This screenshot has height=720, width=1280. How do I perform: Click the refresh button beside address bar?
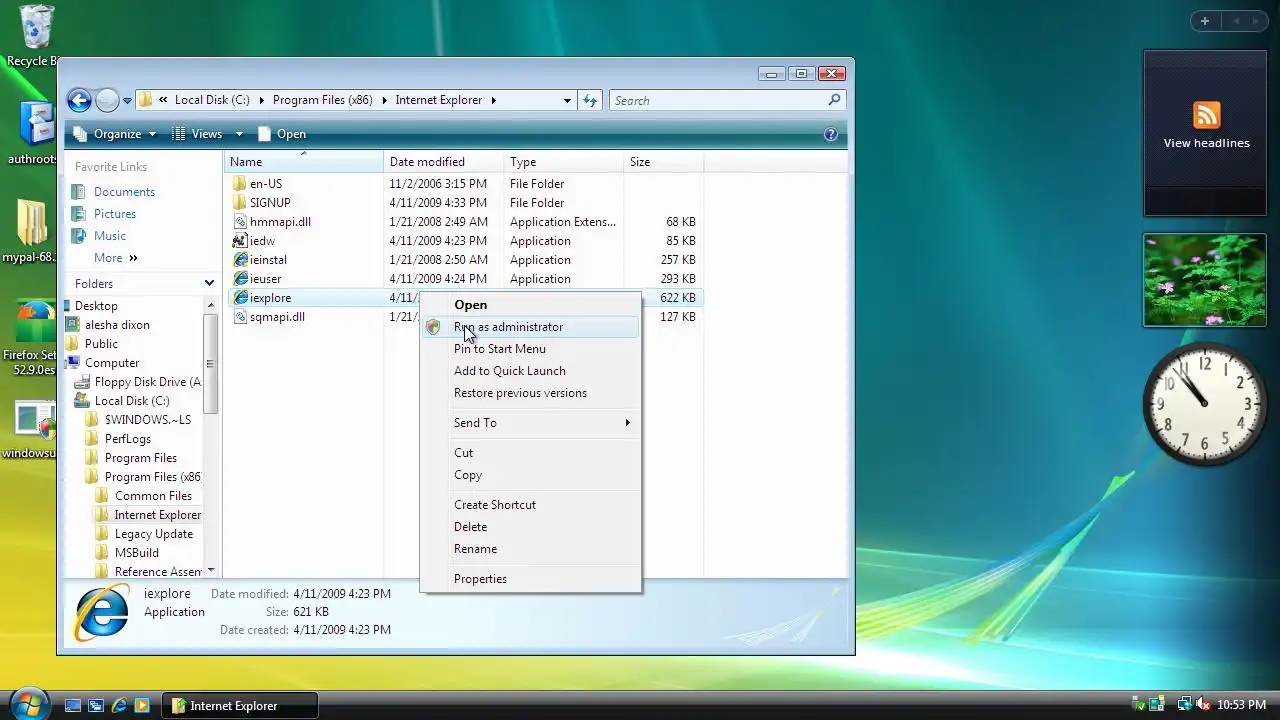click(590, 100)
